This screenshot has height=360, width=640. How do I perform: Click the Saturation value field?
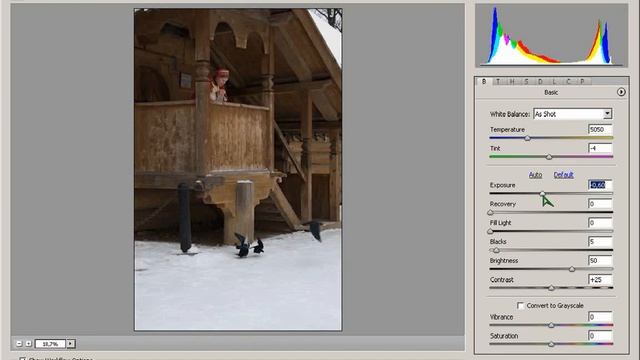(600, 336)
